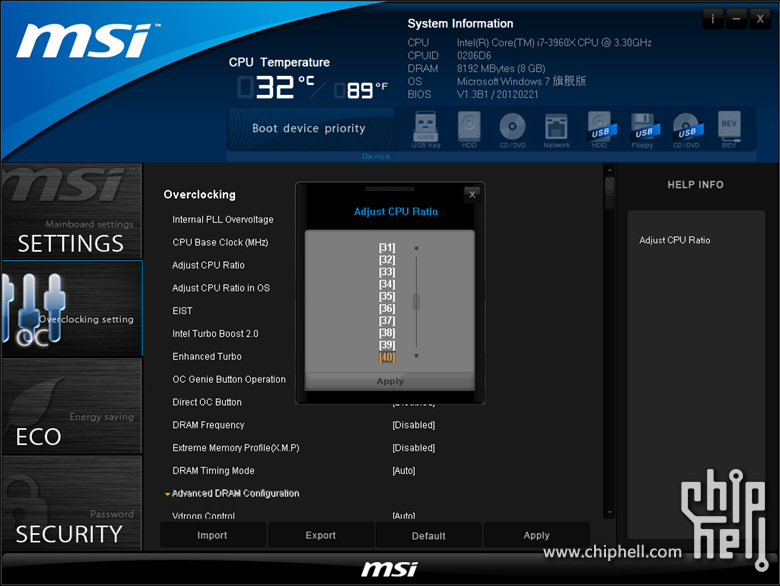Click the info 'i' button at top right
The height and width of the screenshot is (586, 780).
pyautogui.click(x=712, y=19)
